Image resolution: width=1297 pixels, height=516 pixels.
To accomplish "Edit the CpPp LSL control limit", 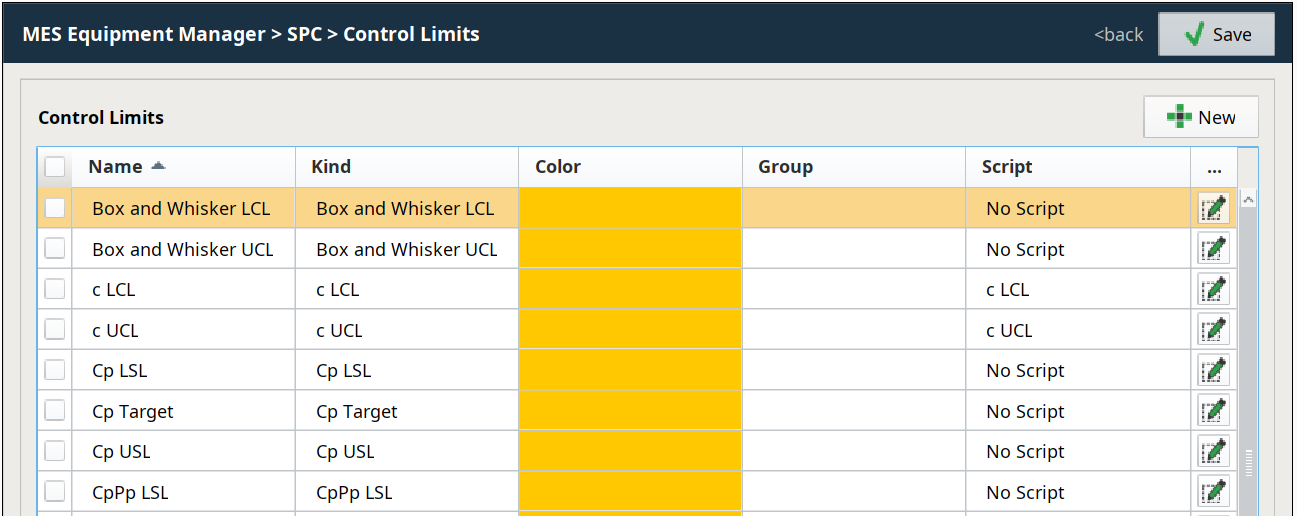I will tap(1213, 492).
